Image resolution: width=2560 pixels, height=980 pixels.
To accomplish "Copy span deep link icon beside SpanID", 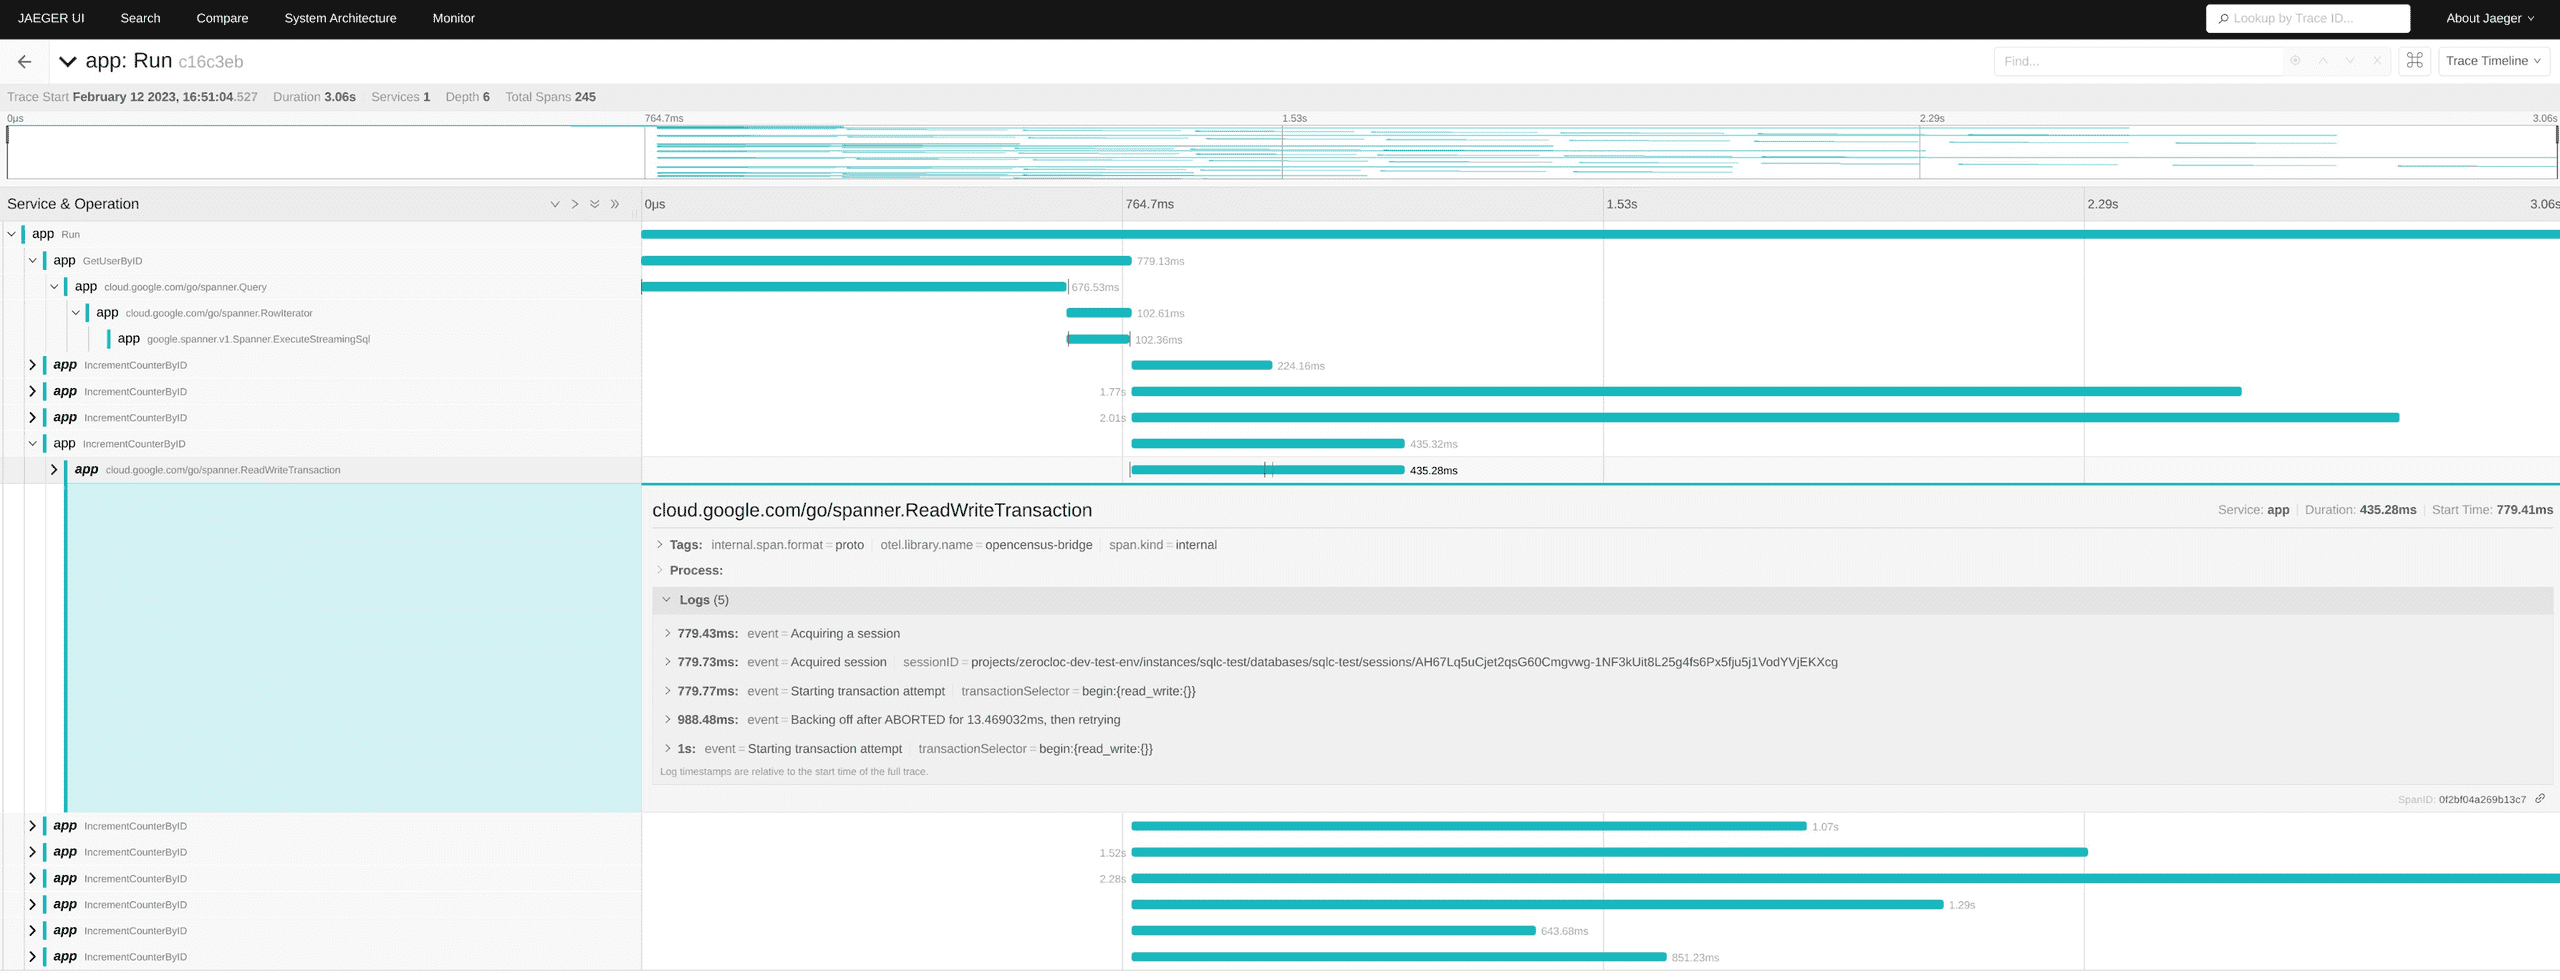I will (2539, 799).
